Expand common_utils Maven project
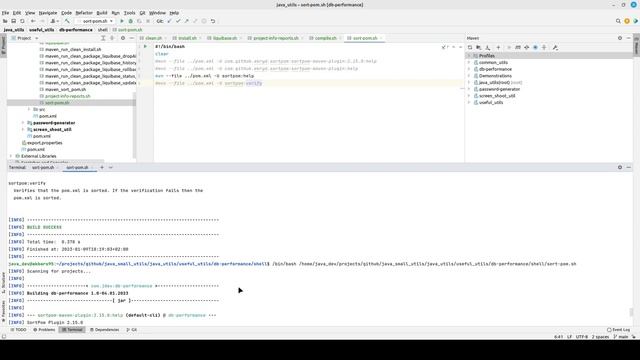This screenshot has width=640, height=360. pos(469,62)
